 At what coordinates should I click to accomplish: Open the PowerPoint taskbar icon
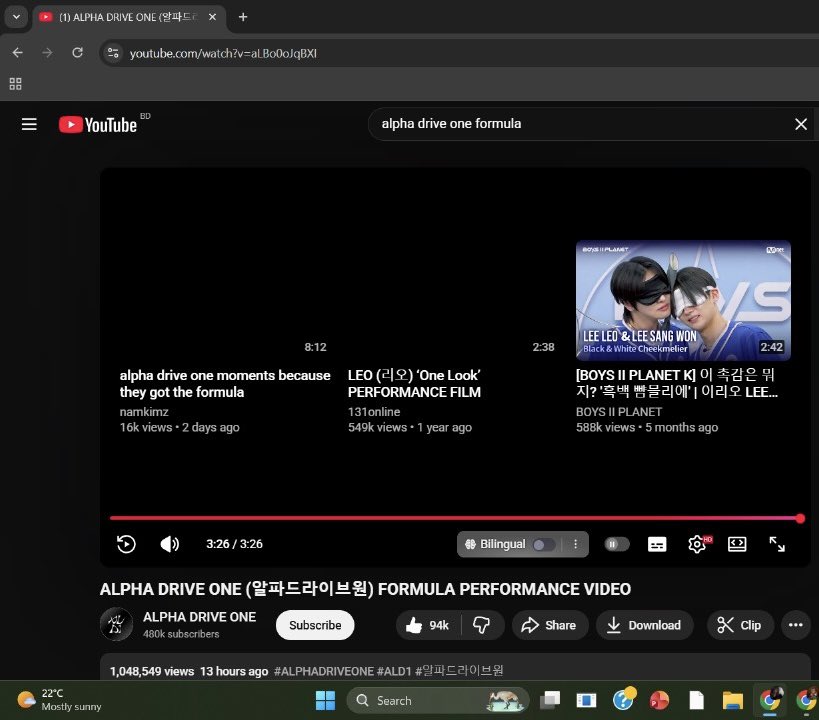[x=659, y=700]
